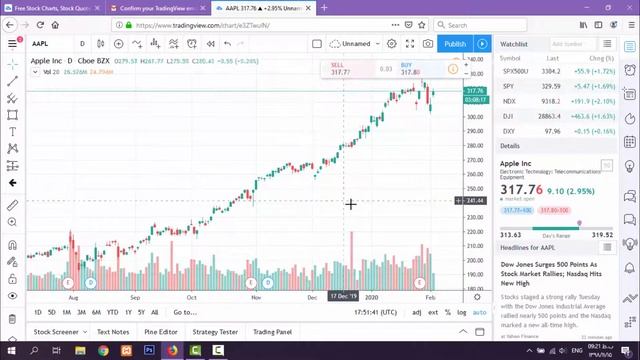Click the trash remove drawings icon
Image resolution: width=640 pixels, height=360 pixels.
12,319
